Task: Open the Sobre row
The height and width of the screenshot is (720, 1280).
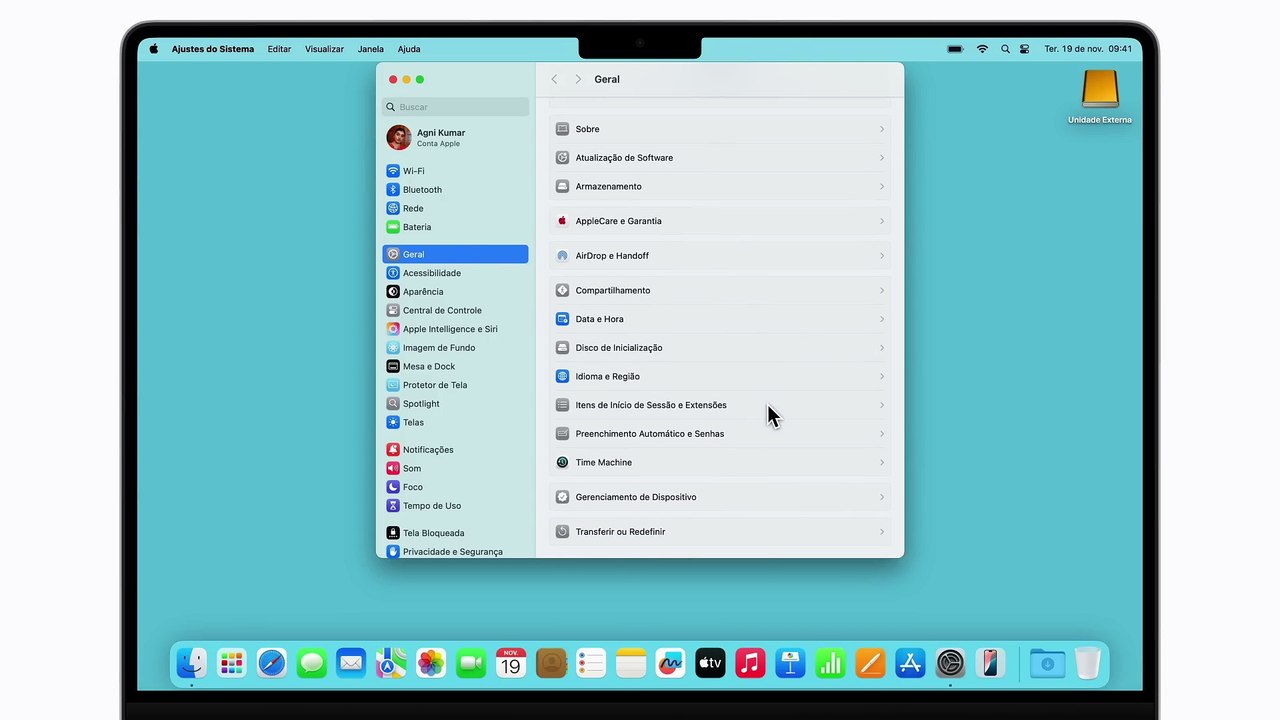Action: pos(720,129)
